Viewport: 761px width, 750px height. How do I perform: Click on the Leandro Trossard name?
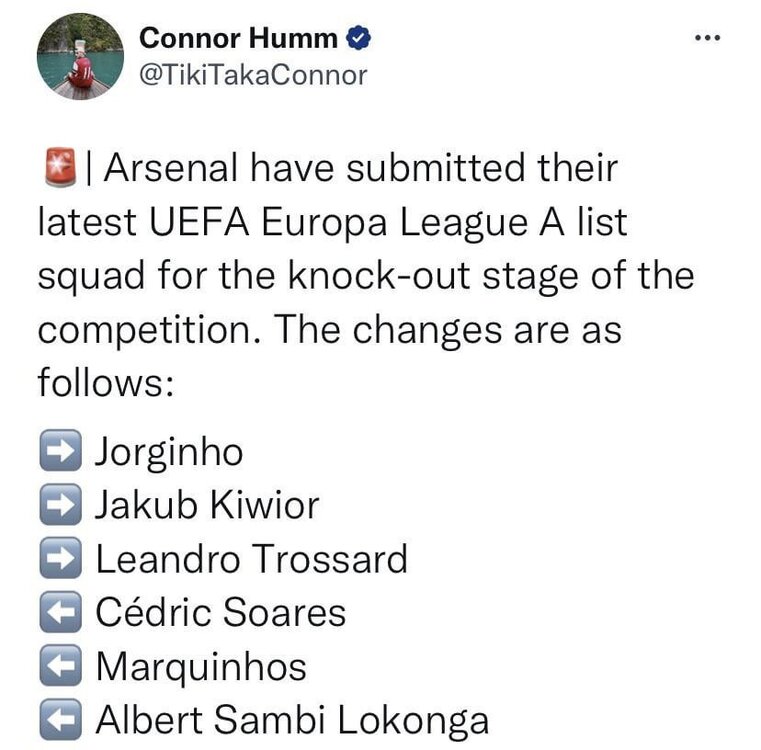point(251,559)
